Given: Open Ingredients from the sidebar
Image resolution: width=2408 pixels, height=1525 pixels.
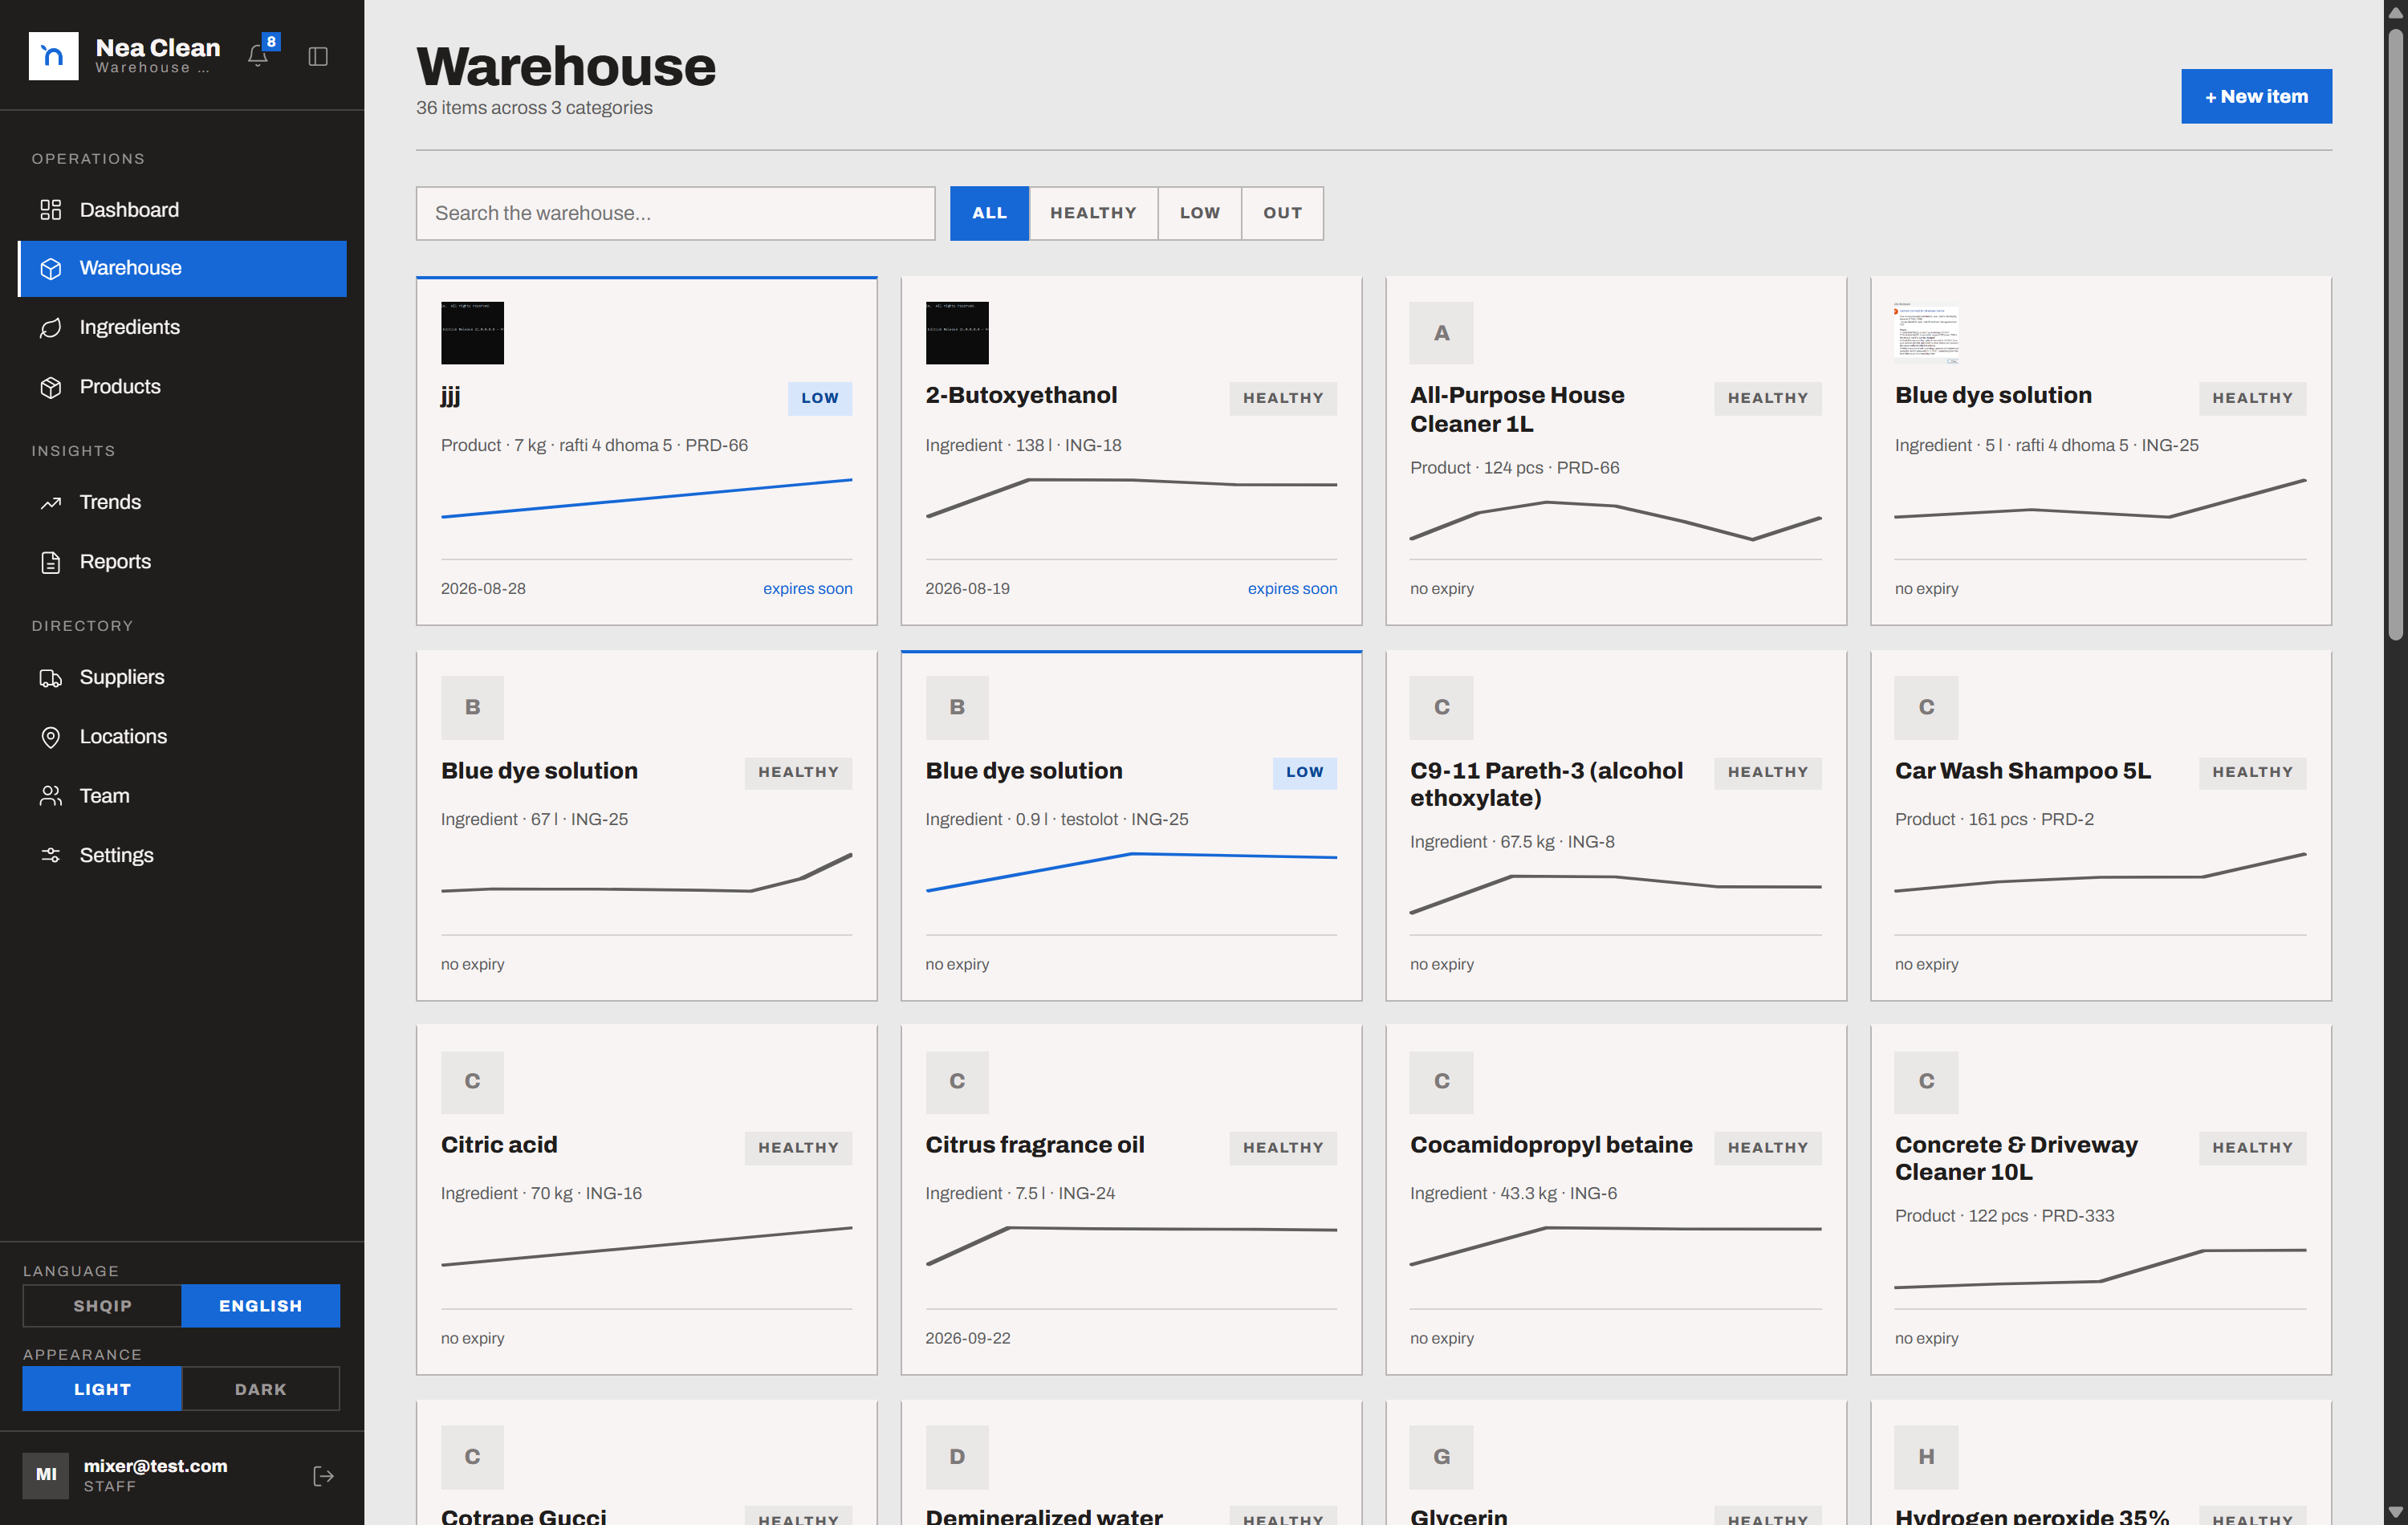Looking at the screenshot, I should (182, 328).
